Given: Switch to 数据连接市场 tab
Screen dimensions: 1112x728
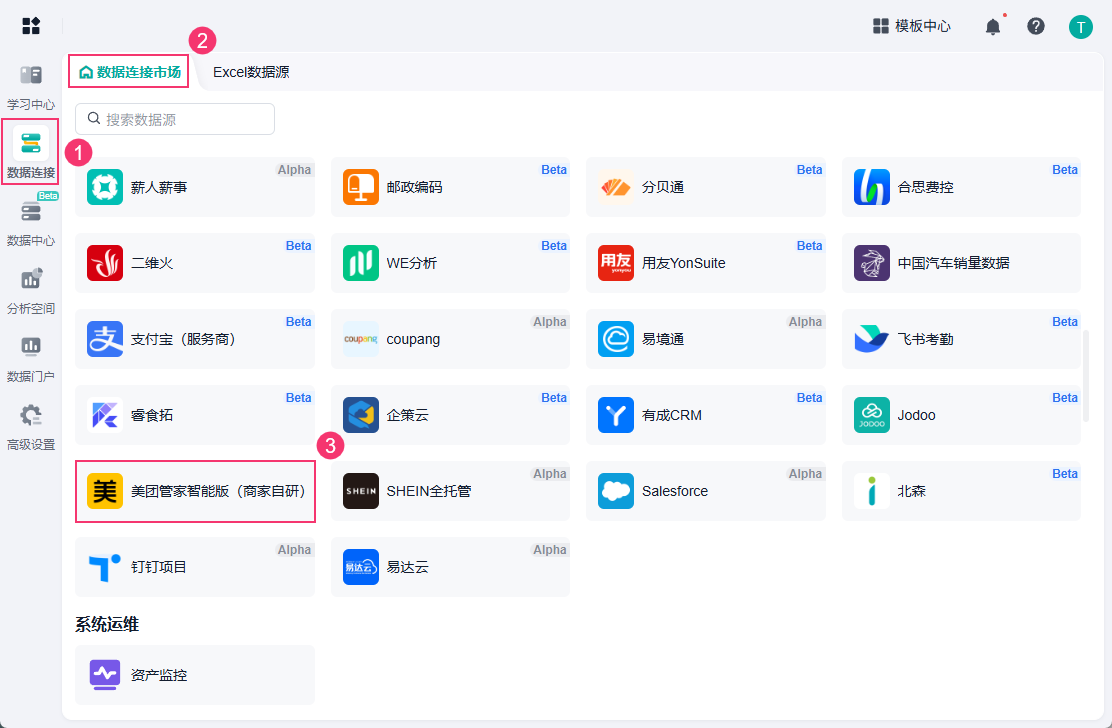Looking at the screenshot, I should [129, 72].
